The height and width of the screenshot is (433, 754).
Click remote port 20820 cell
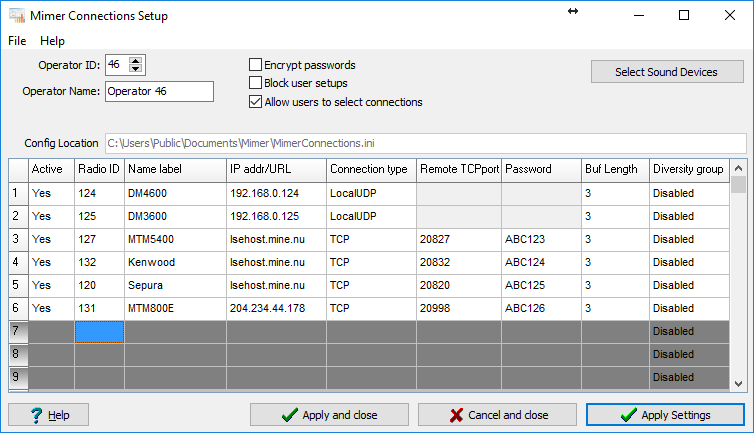(459, 285)
